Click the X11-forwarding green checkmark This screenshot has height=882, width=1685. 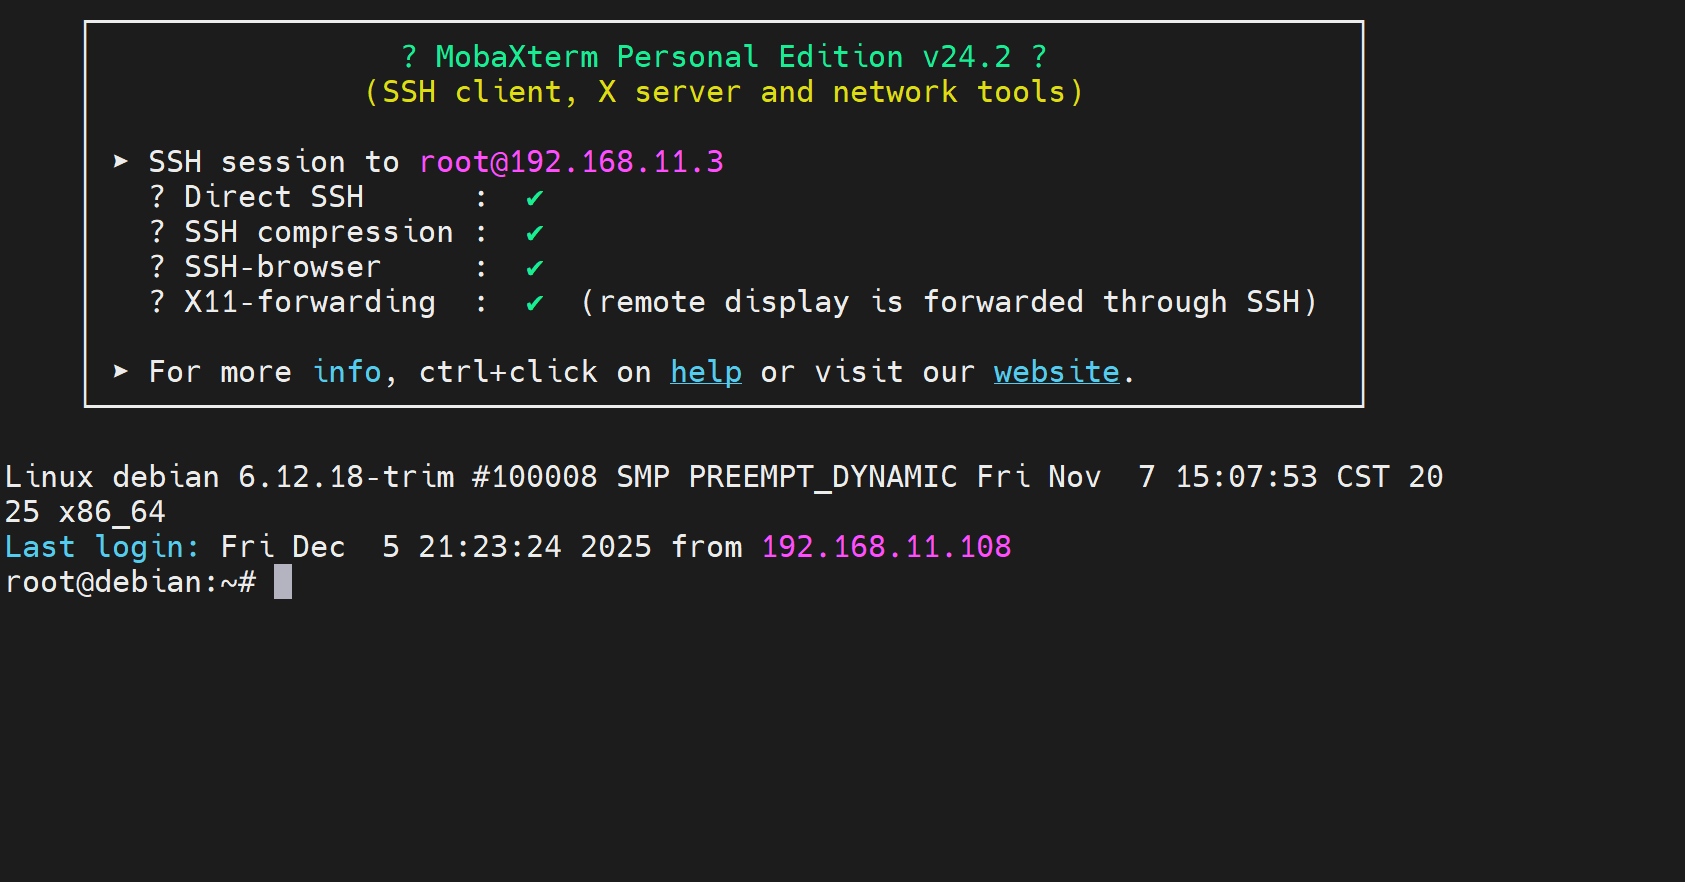[535, 303]
